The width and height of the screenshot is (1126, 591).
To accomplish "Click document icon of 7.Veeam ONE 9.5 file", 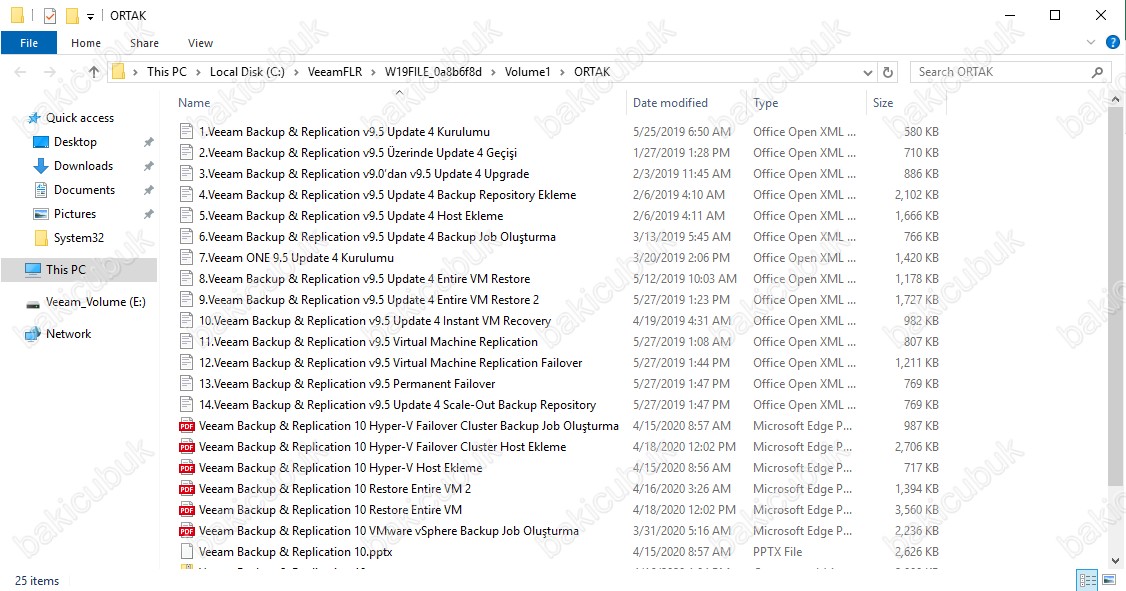I will [x=187, y=258].
